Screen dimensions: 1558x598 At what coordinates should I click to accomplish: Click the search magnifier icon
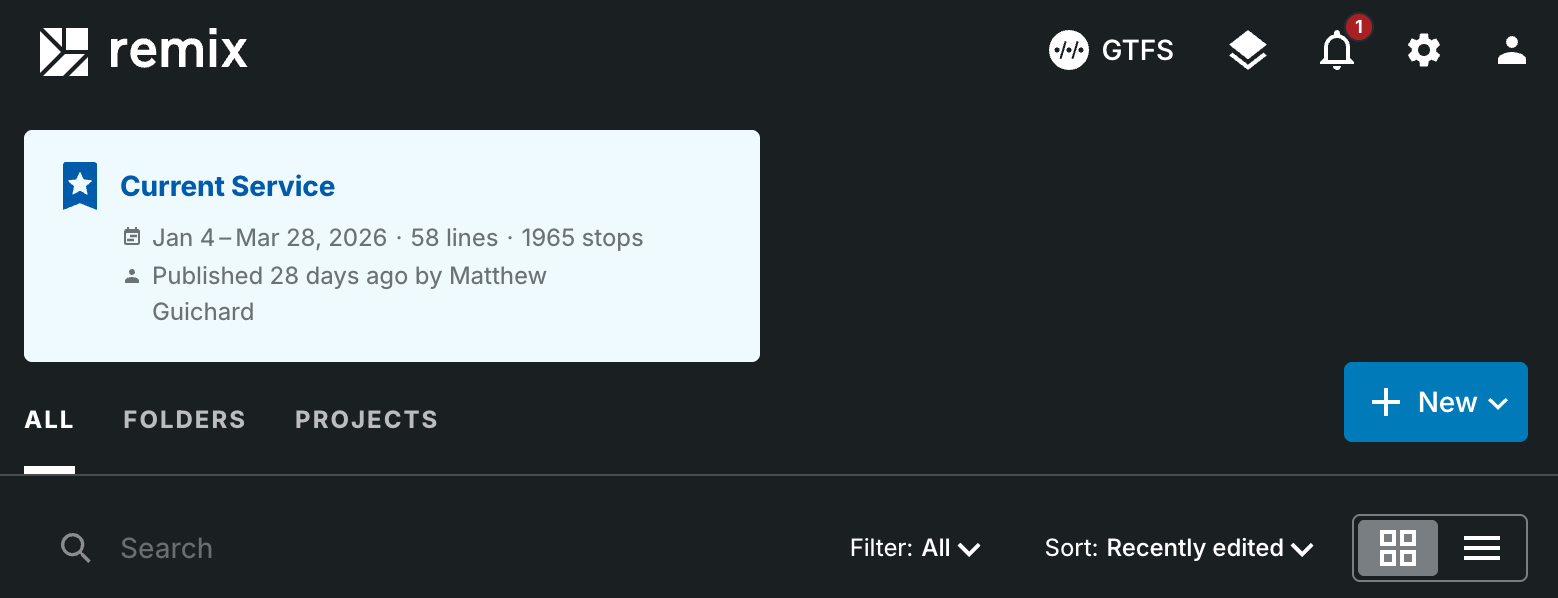pyautogui.click(x=76, y=548)
